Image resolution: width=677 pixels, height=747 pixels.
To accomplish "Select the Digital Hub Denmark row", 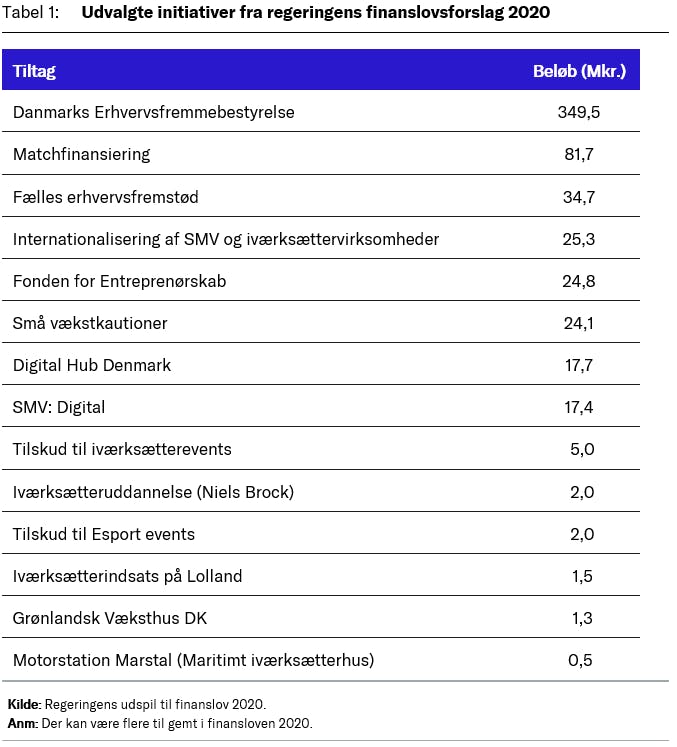I will tap(91, 365).
